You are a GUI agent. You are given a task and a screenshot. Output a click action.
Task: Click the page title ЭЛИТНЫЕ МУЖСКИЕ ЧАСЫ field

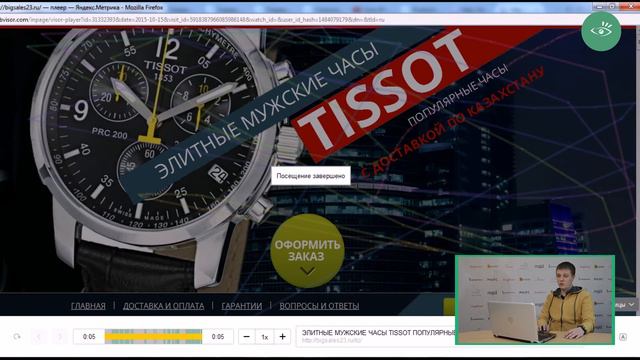[x=378, y=333]
